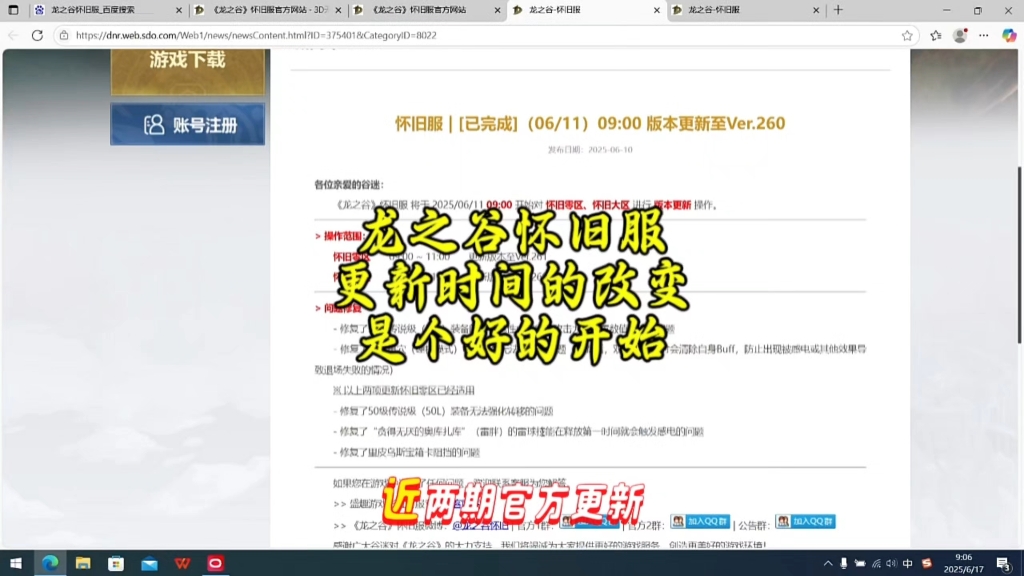This screenshot has width=1024, height=576.
Task: Add this page to favorites star
Action: (x=907, y=36)
